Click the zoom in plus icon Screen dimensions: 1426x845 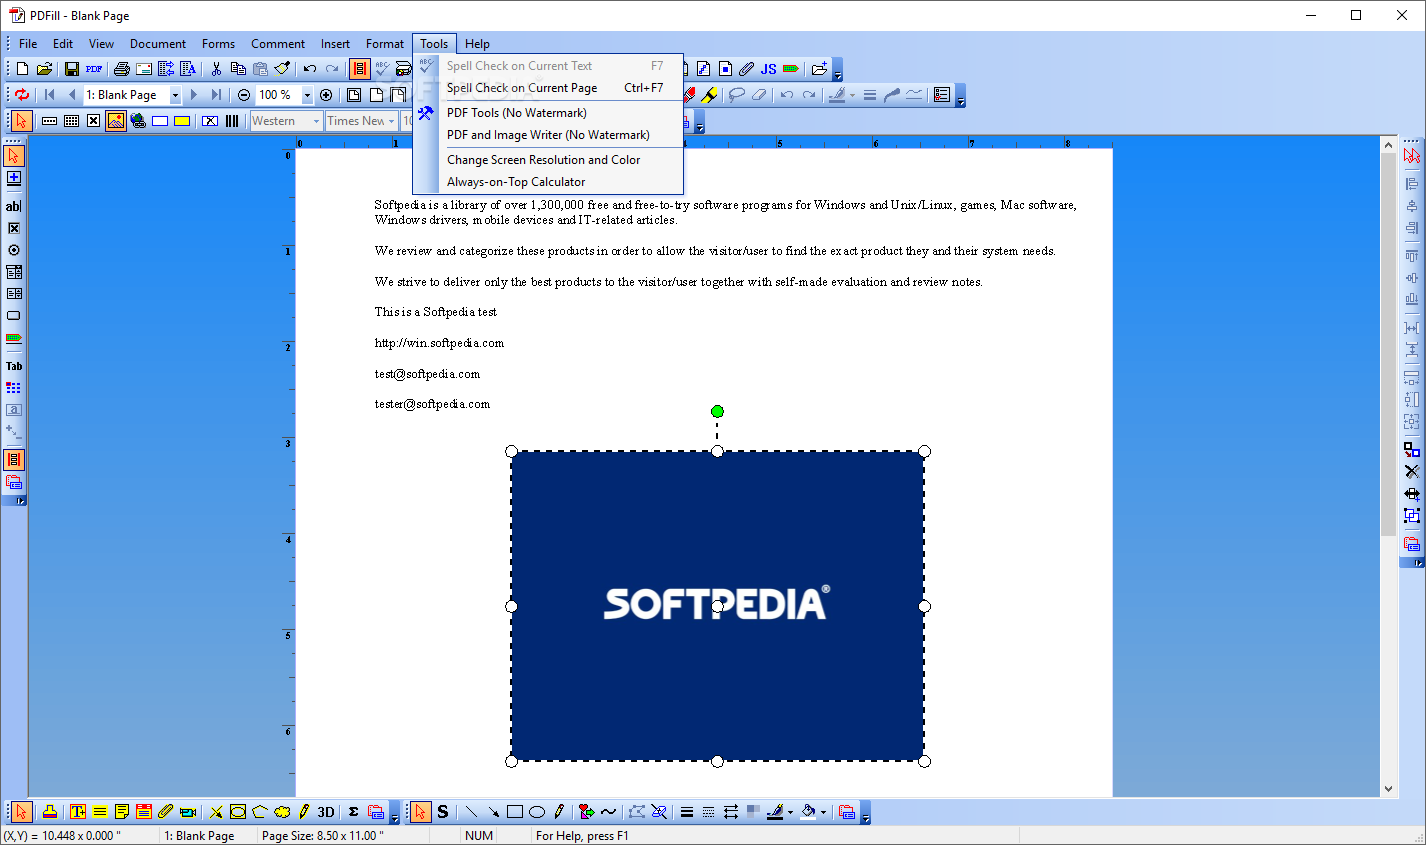tap(326, 95)
